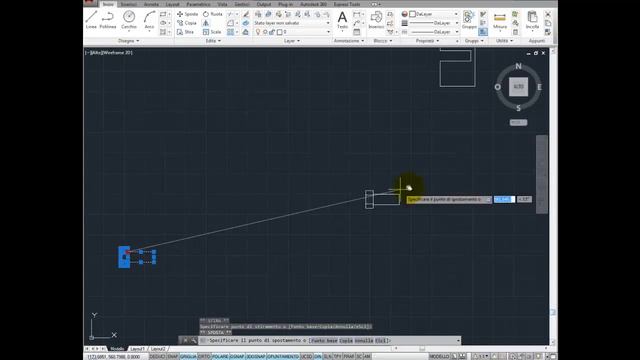The image size is (640, 360).
Task: Open the Inserisci ribbon tab
Action: pos(128,4)
